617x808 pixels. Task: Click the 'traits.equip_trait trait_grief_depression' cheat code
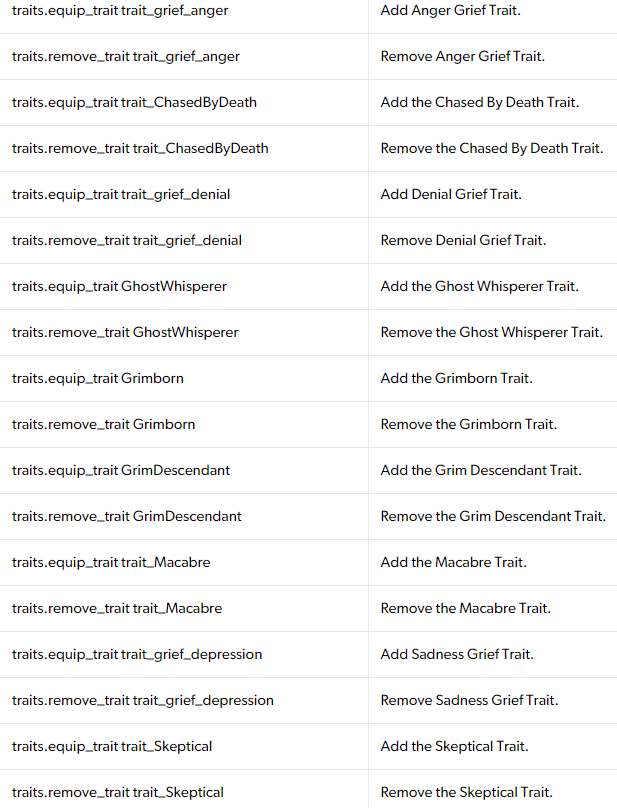point(137,655)
